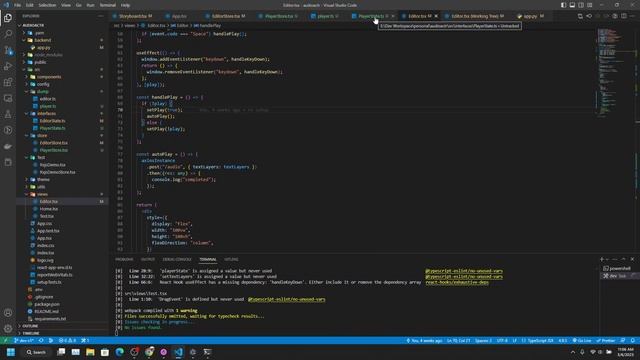Open Run and Debug view

[8, 66]
